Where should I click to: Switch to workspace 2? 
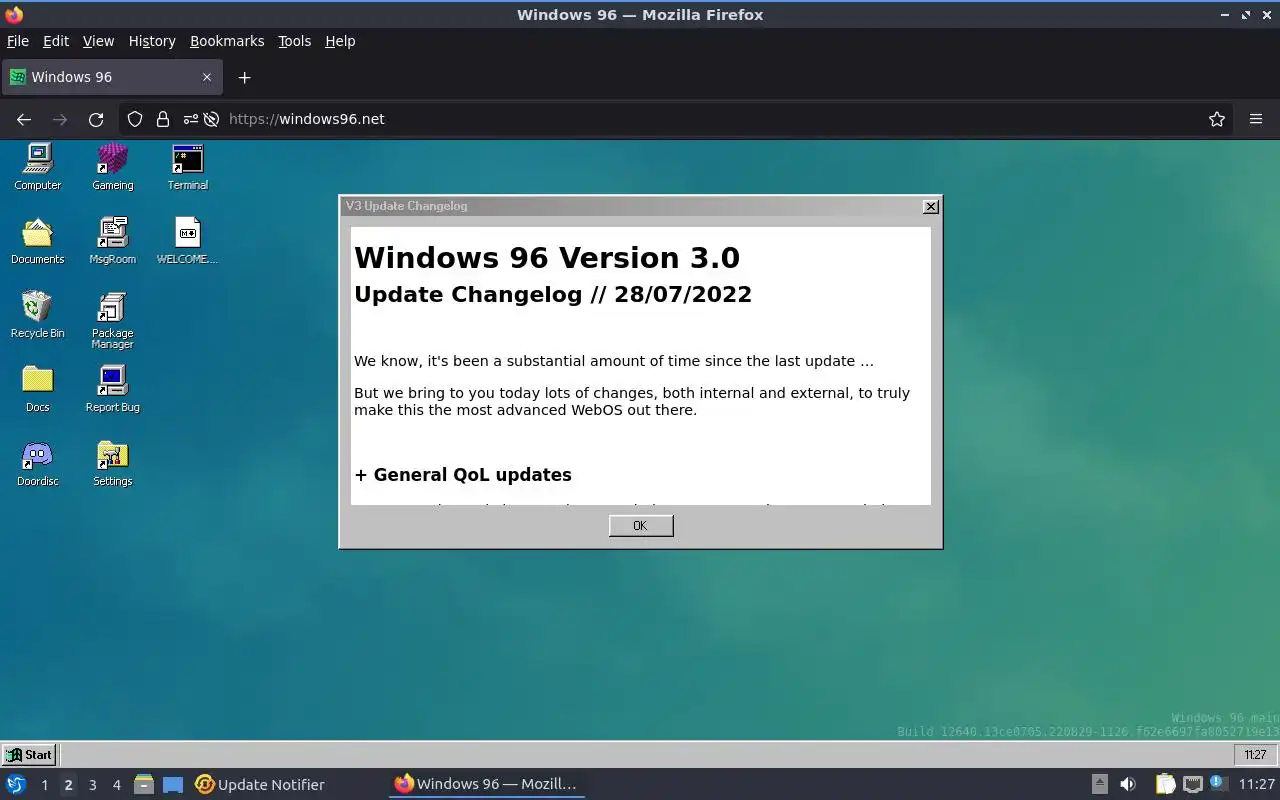click(x=68, y=785)
